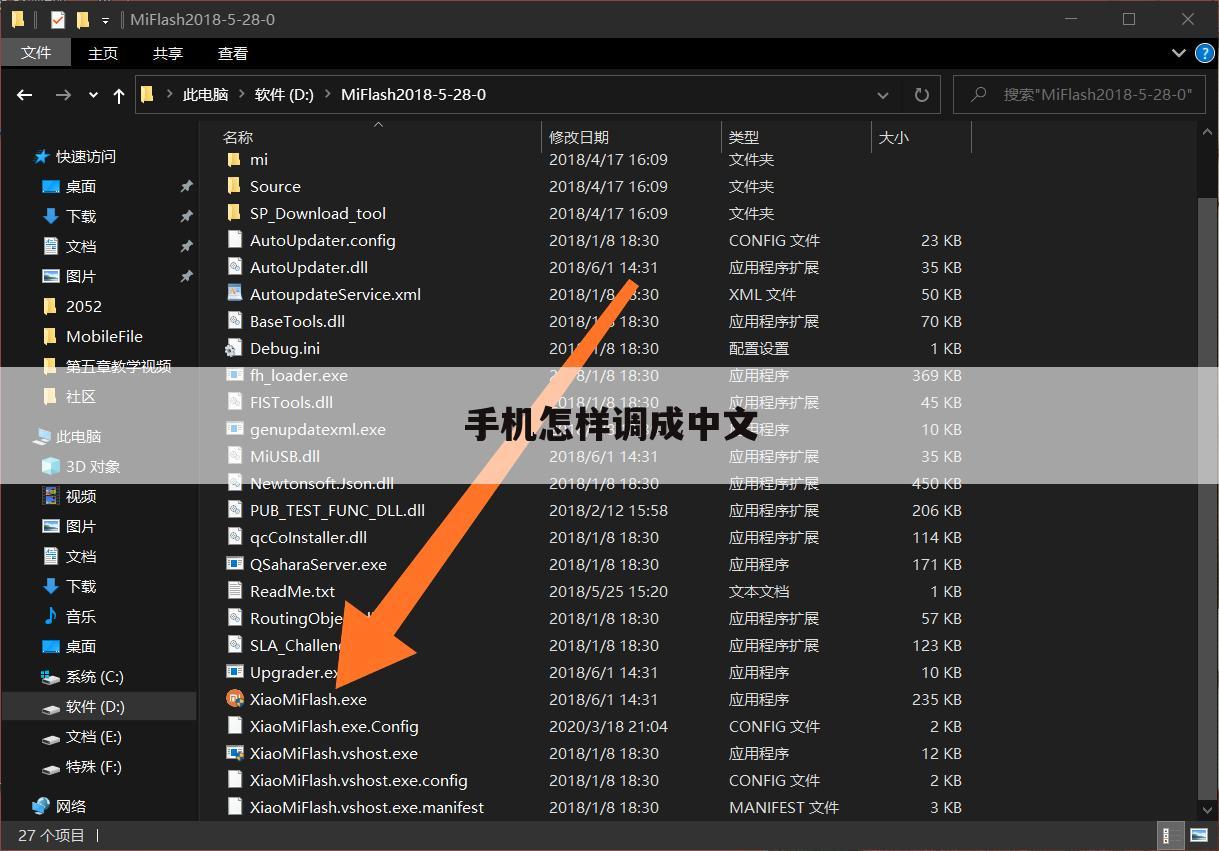Refresh the folder view
The image size is (1219, 851).
[921, 95]
